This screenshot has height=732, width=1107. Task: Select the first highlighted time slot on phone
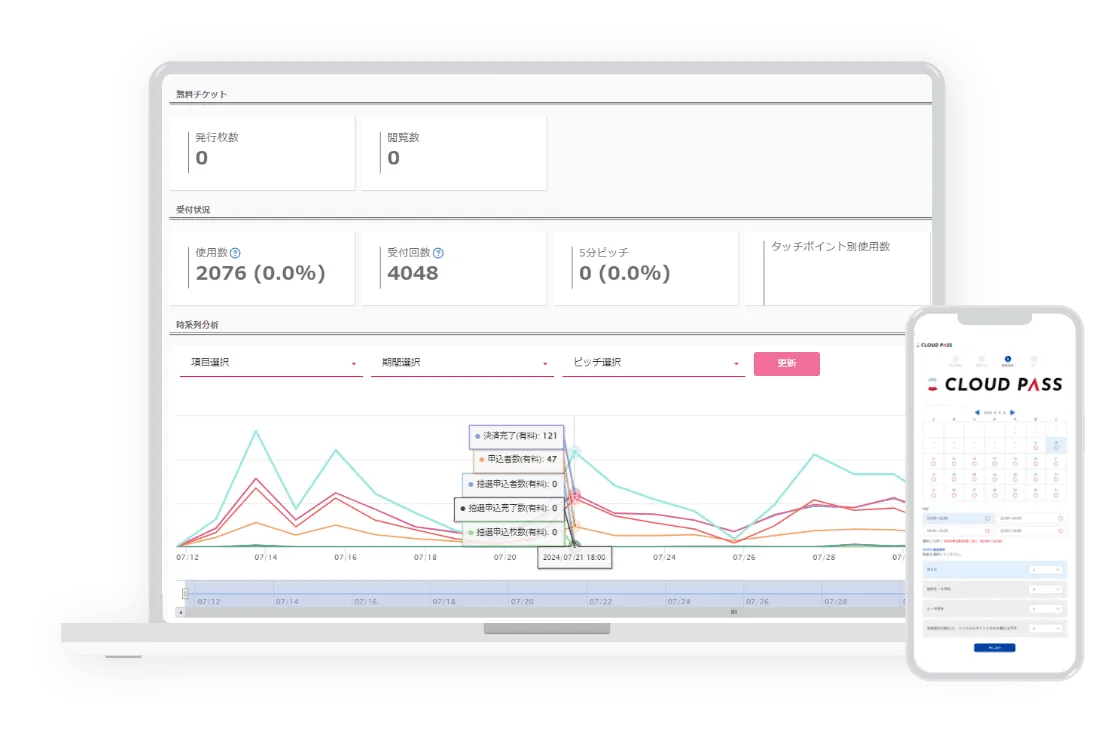coord(959,518)
